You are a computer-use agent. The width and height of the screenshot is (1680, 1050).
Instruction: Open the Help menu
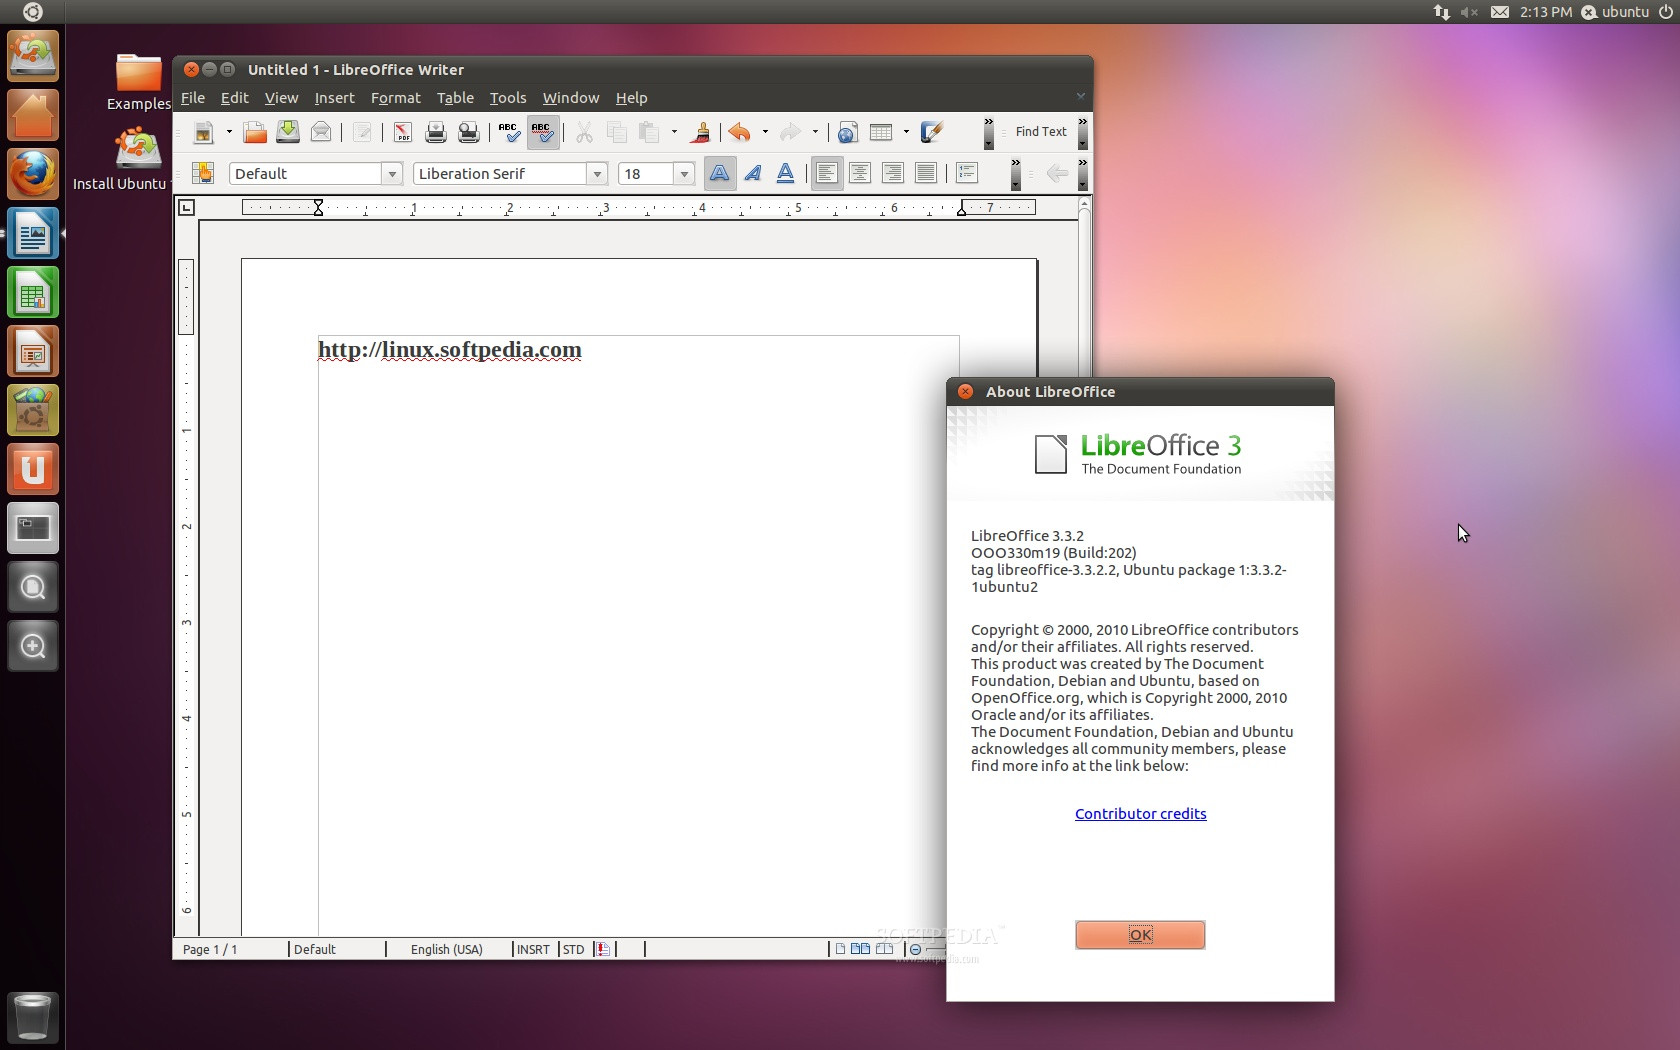631,98
